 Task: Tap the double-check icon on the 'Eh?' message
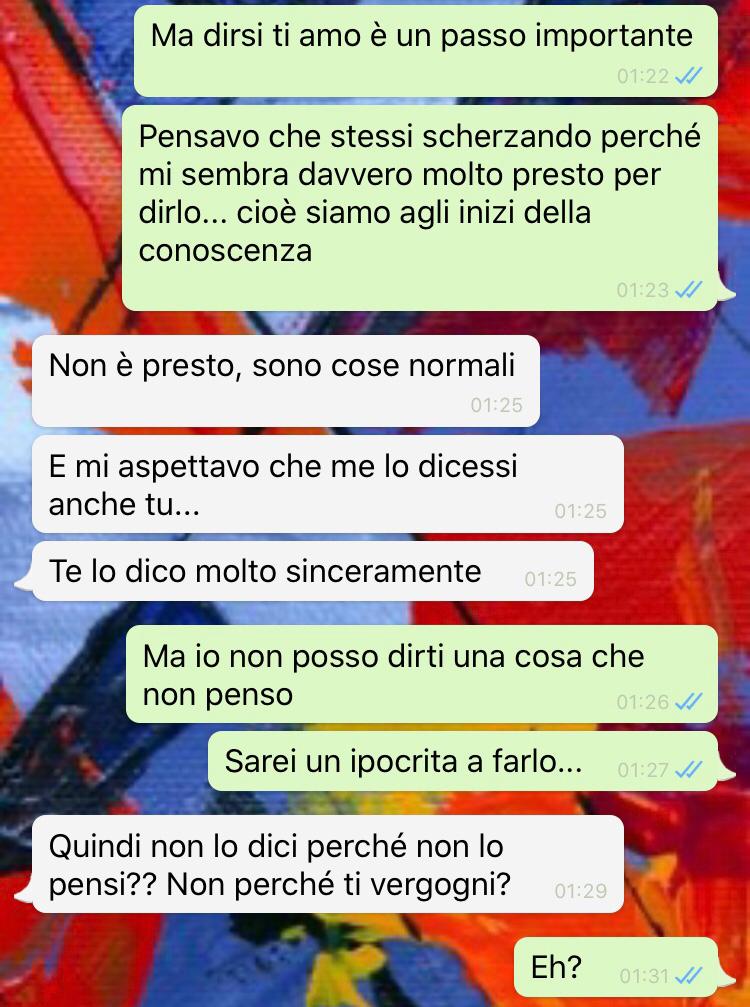(x=689, y=976)
